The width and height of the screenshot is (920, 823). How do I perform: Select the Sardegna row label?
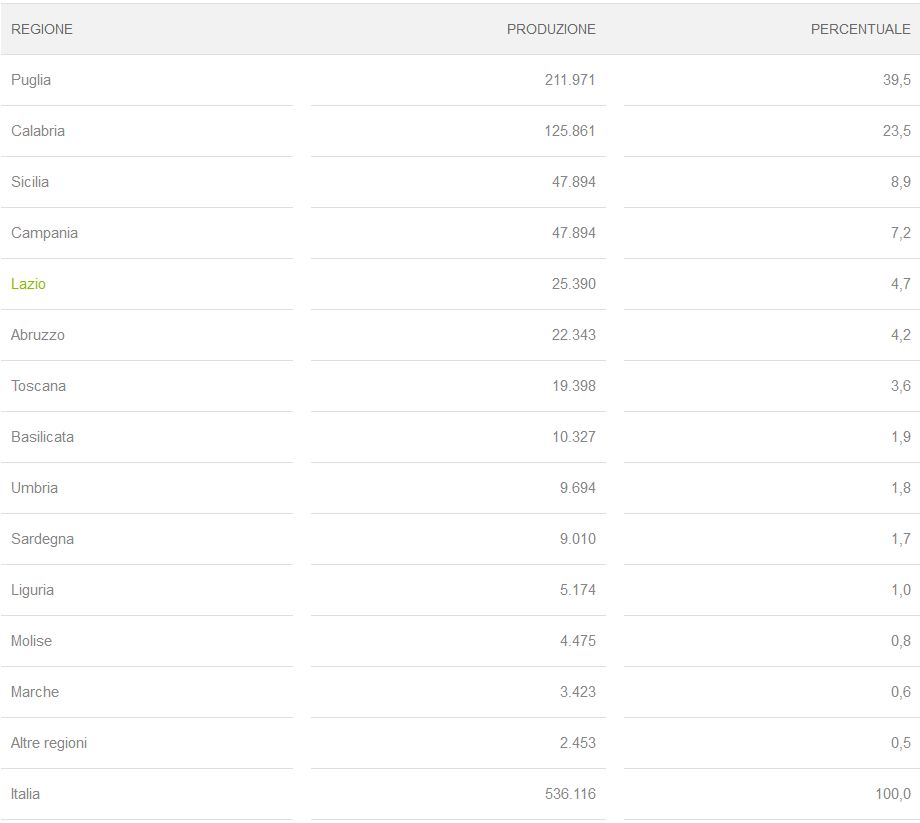(x=42, y=539)
